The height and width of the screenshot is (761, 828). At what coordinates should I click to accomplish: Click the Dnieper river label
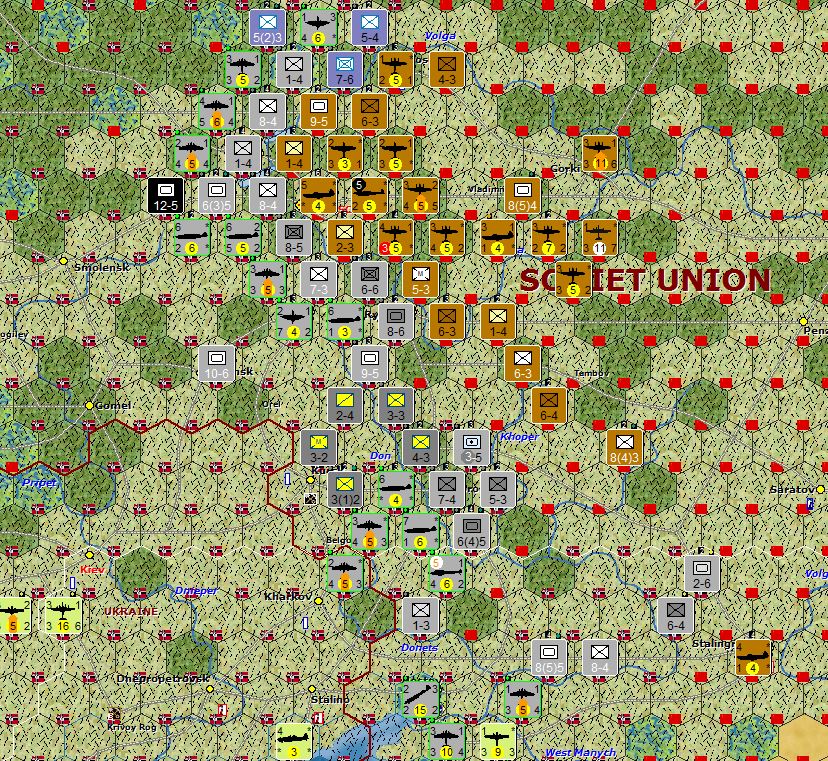coord(196,590)
